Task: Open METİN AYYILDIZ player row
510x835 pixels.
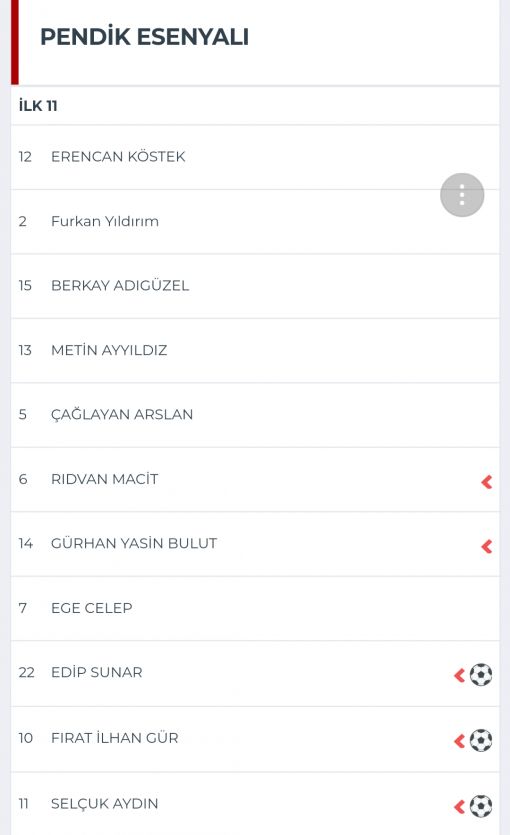Action: coord(255,350)
